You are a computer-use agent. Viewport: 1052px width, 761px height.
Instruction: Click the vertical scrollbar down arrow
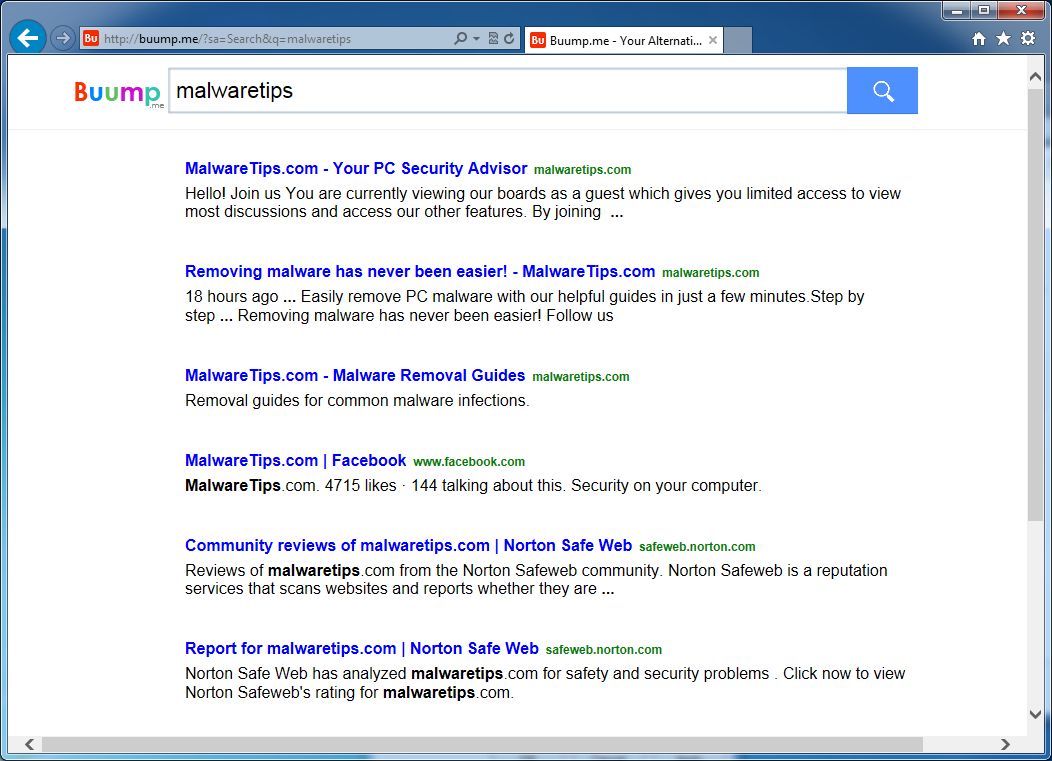coord(1035,715)
